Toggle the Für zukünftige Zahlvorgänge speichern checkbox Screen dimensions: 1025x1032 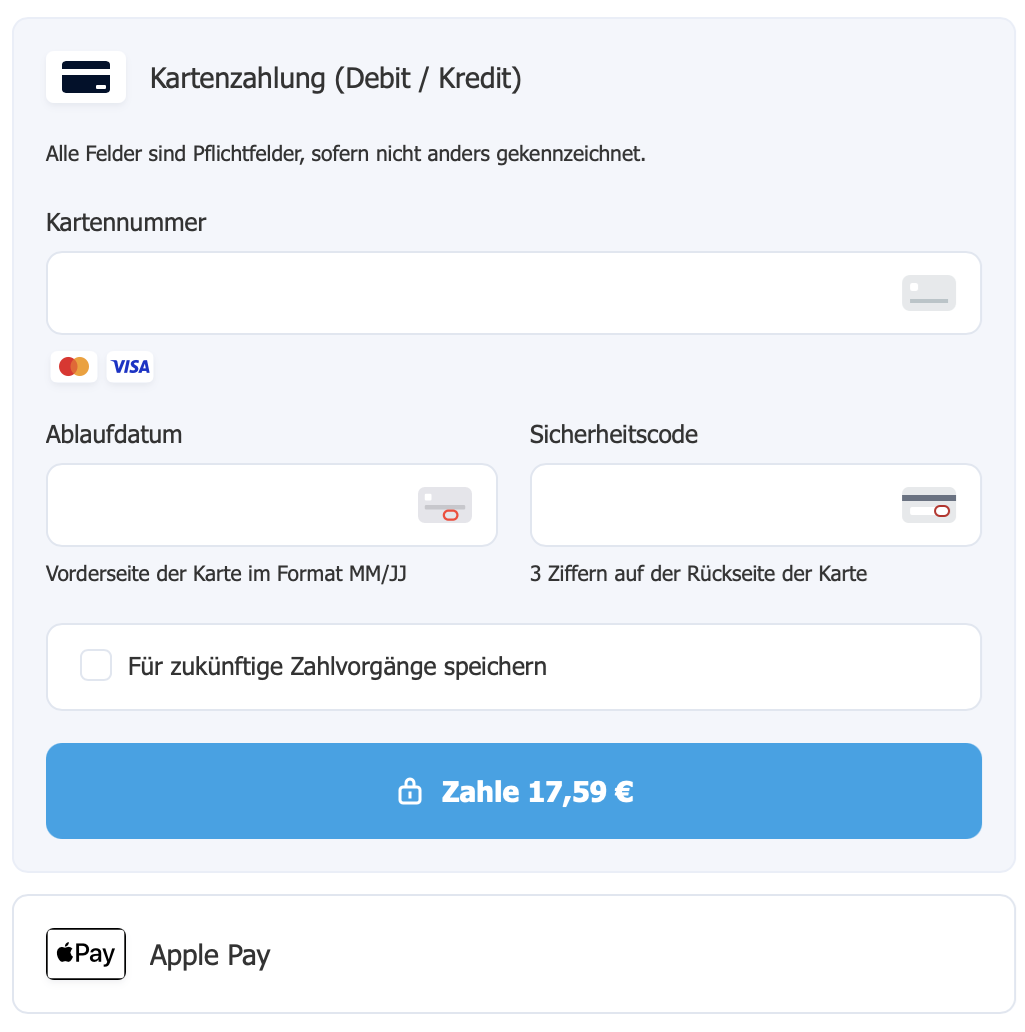pos(96,665)
